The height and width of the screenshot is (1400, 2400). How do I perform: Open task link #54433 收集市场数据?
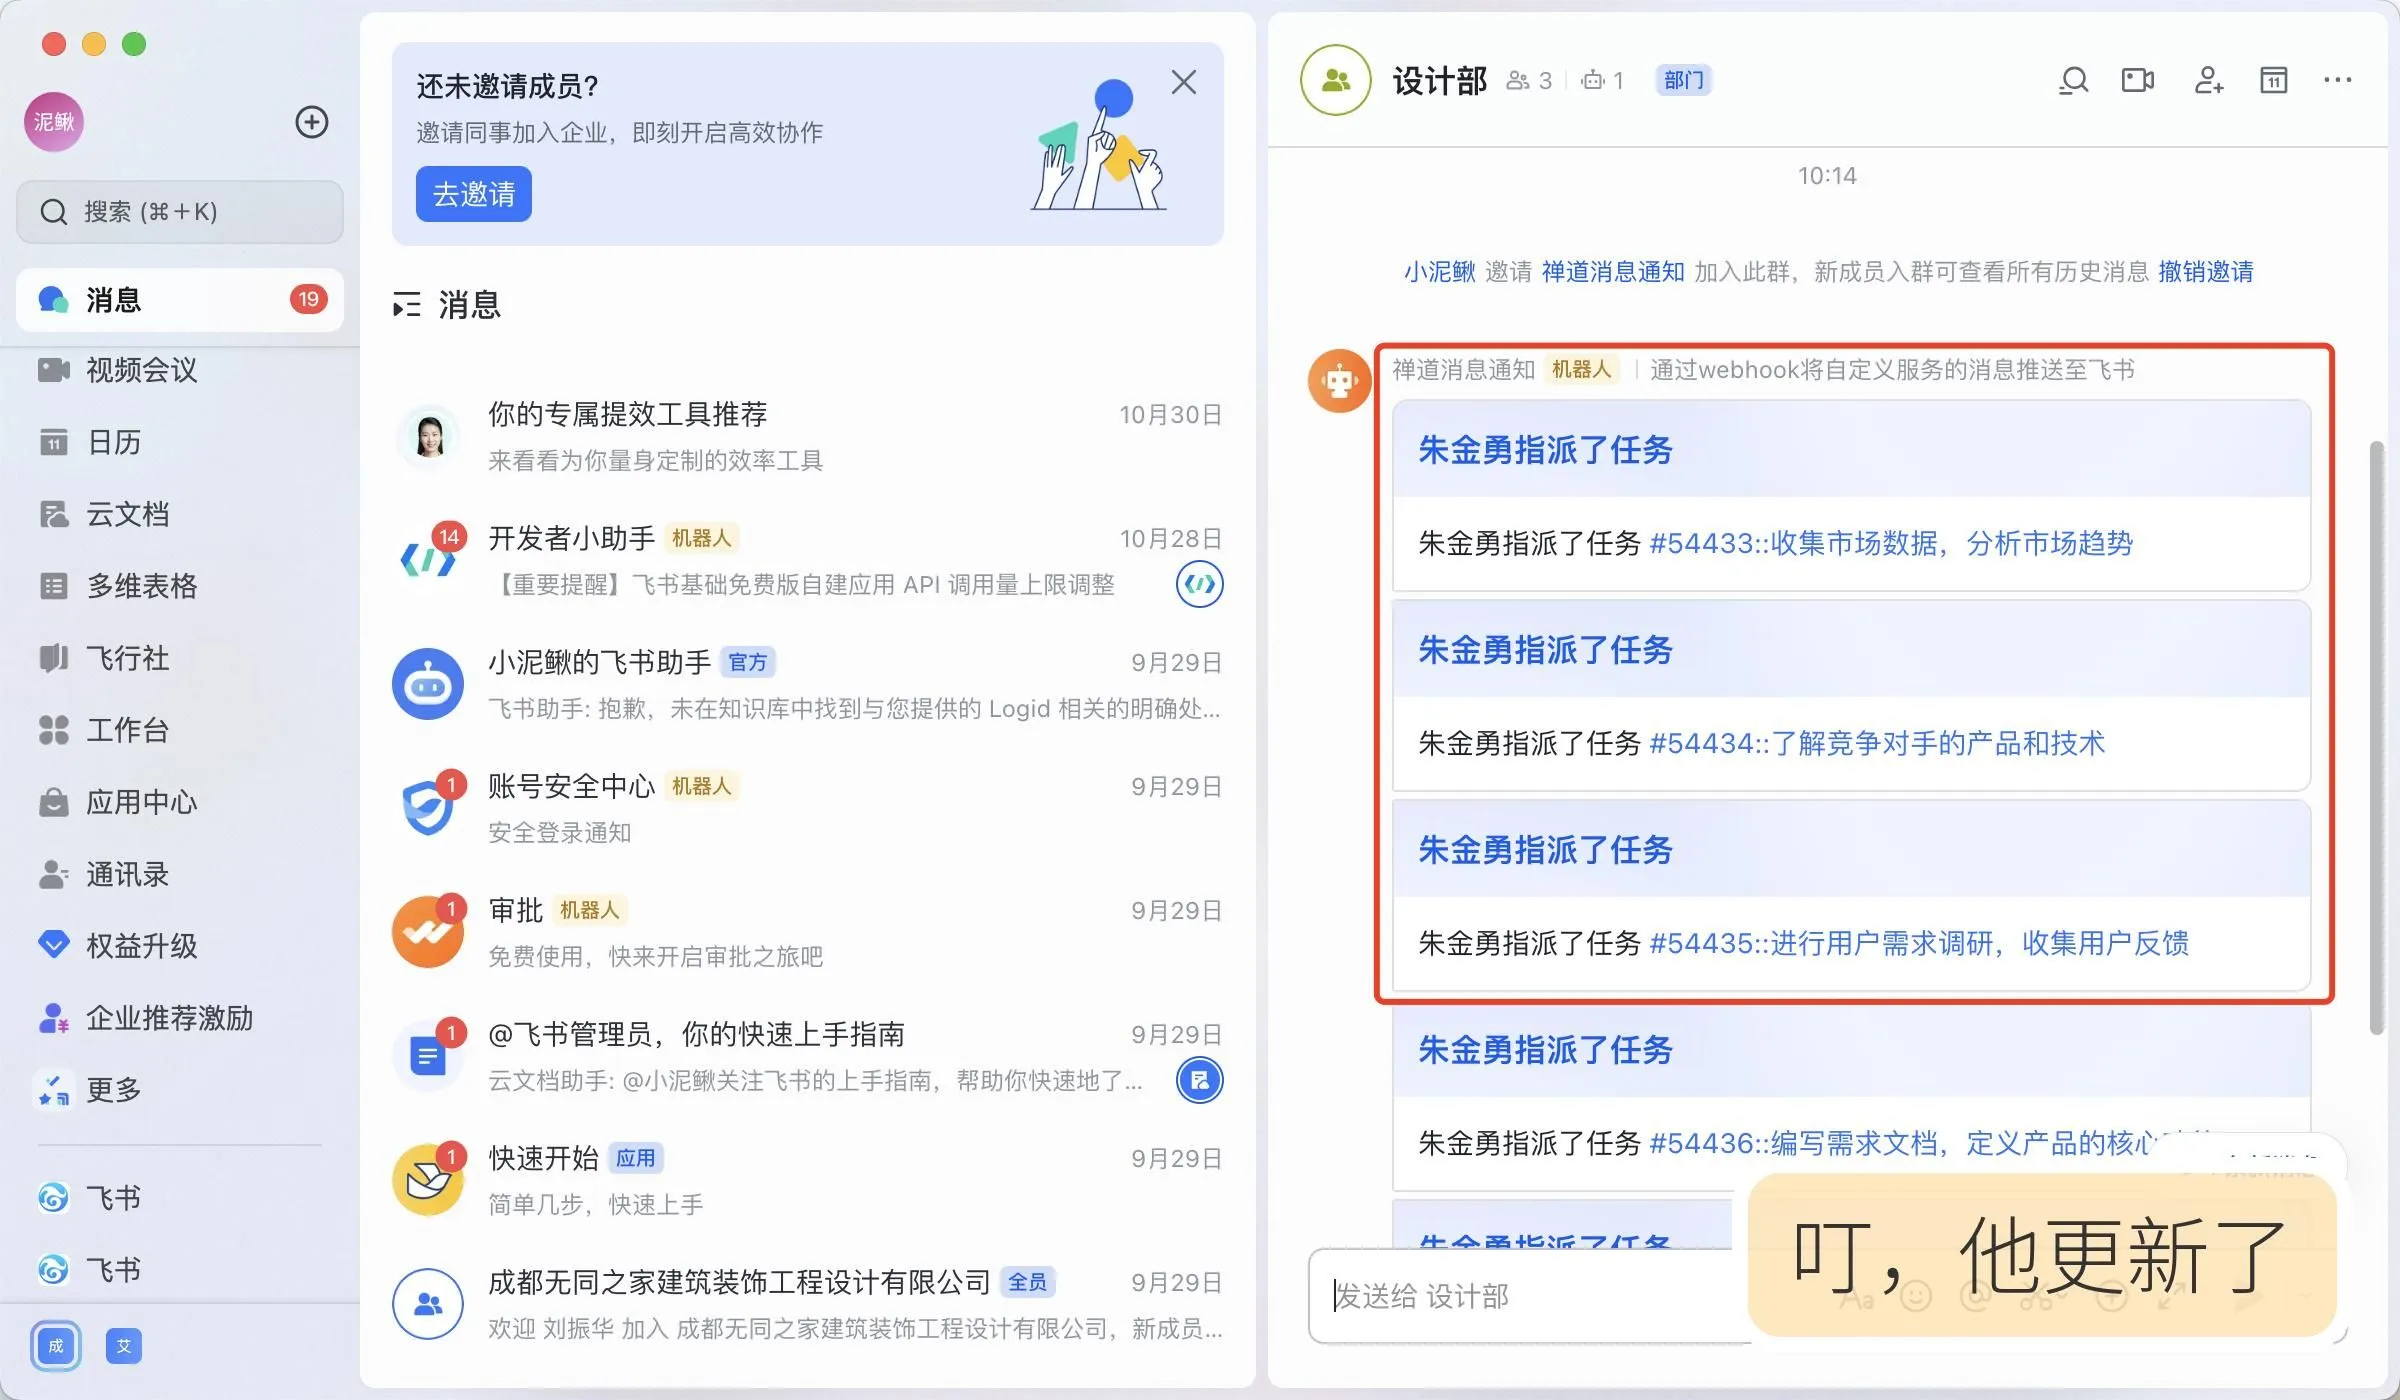point(1891,543)
